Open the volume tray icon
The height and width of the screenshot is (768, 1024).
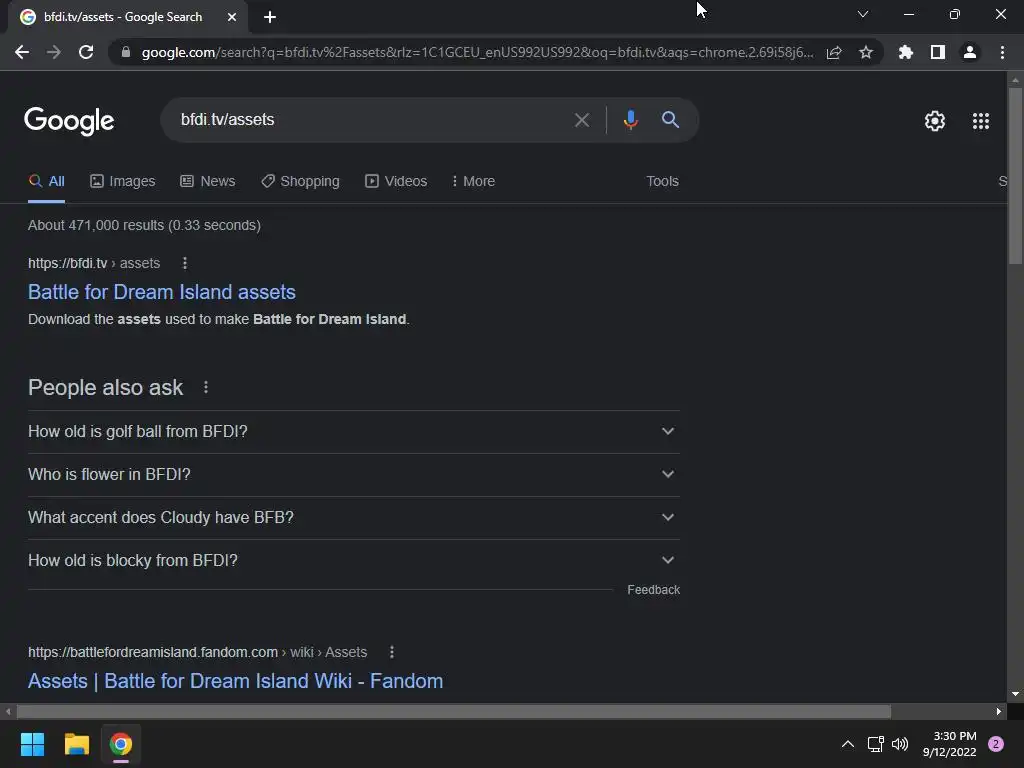coord(900,744)
